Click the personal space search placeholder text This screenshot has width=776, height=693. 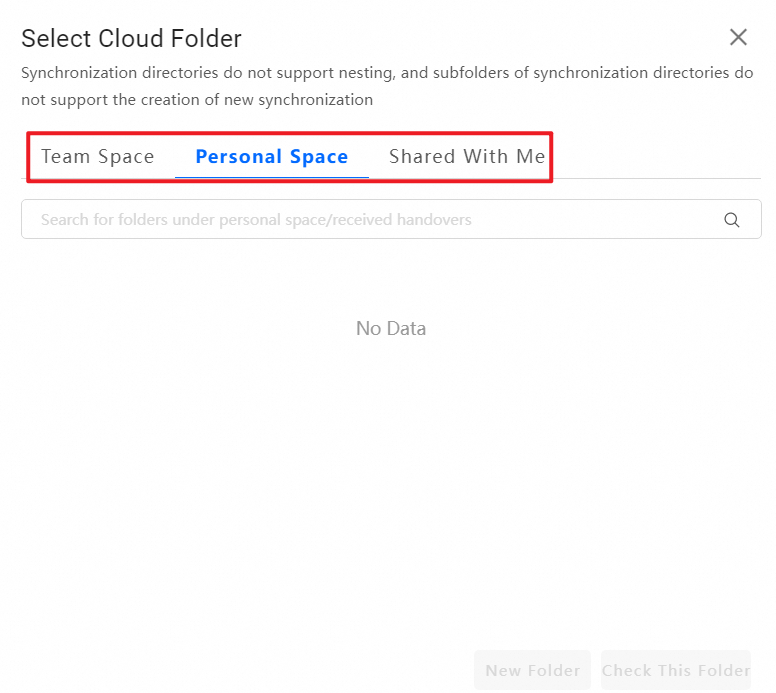click(x=256, y=220)
